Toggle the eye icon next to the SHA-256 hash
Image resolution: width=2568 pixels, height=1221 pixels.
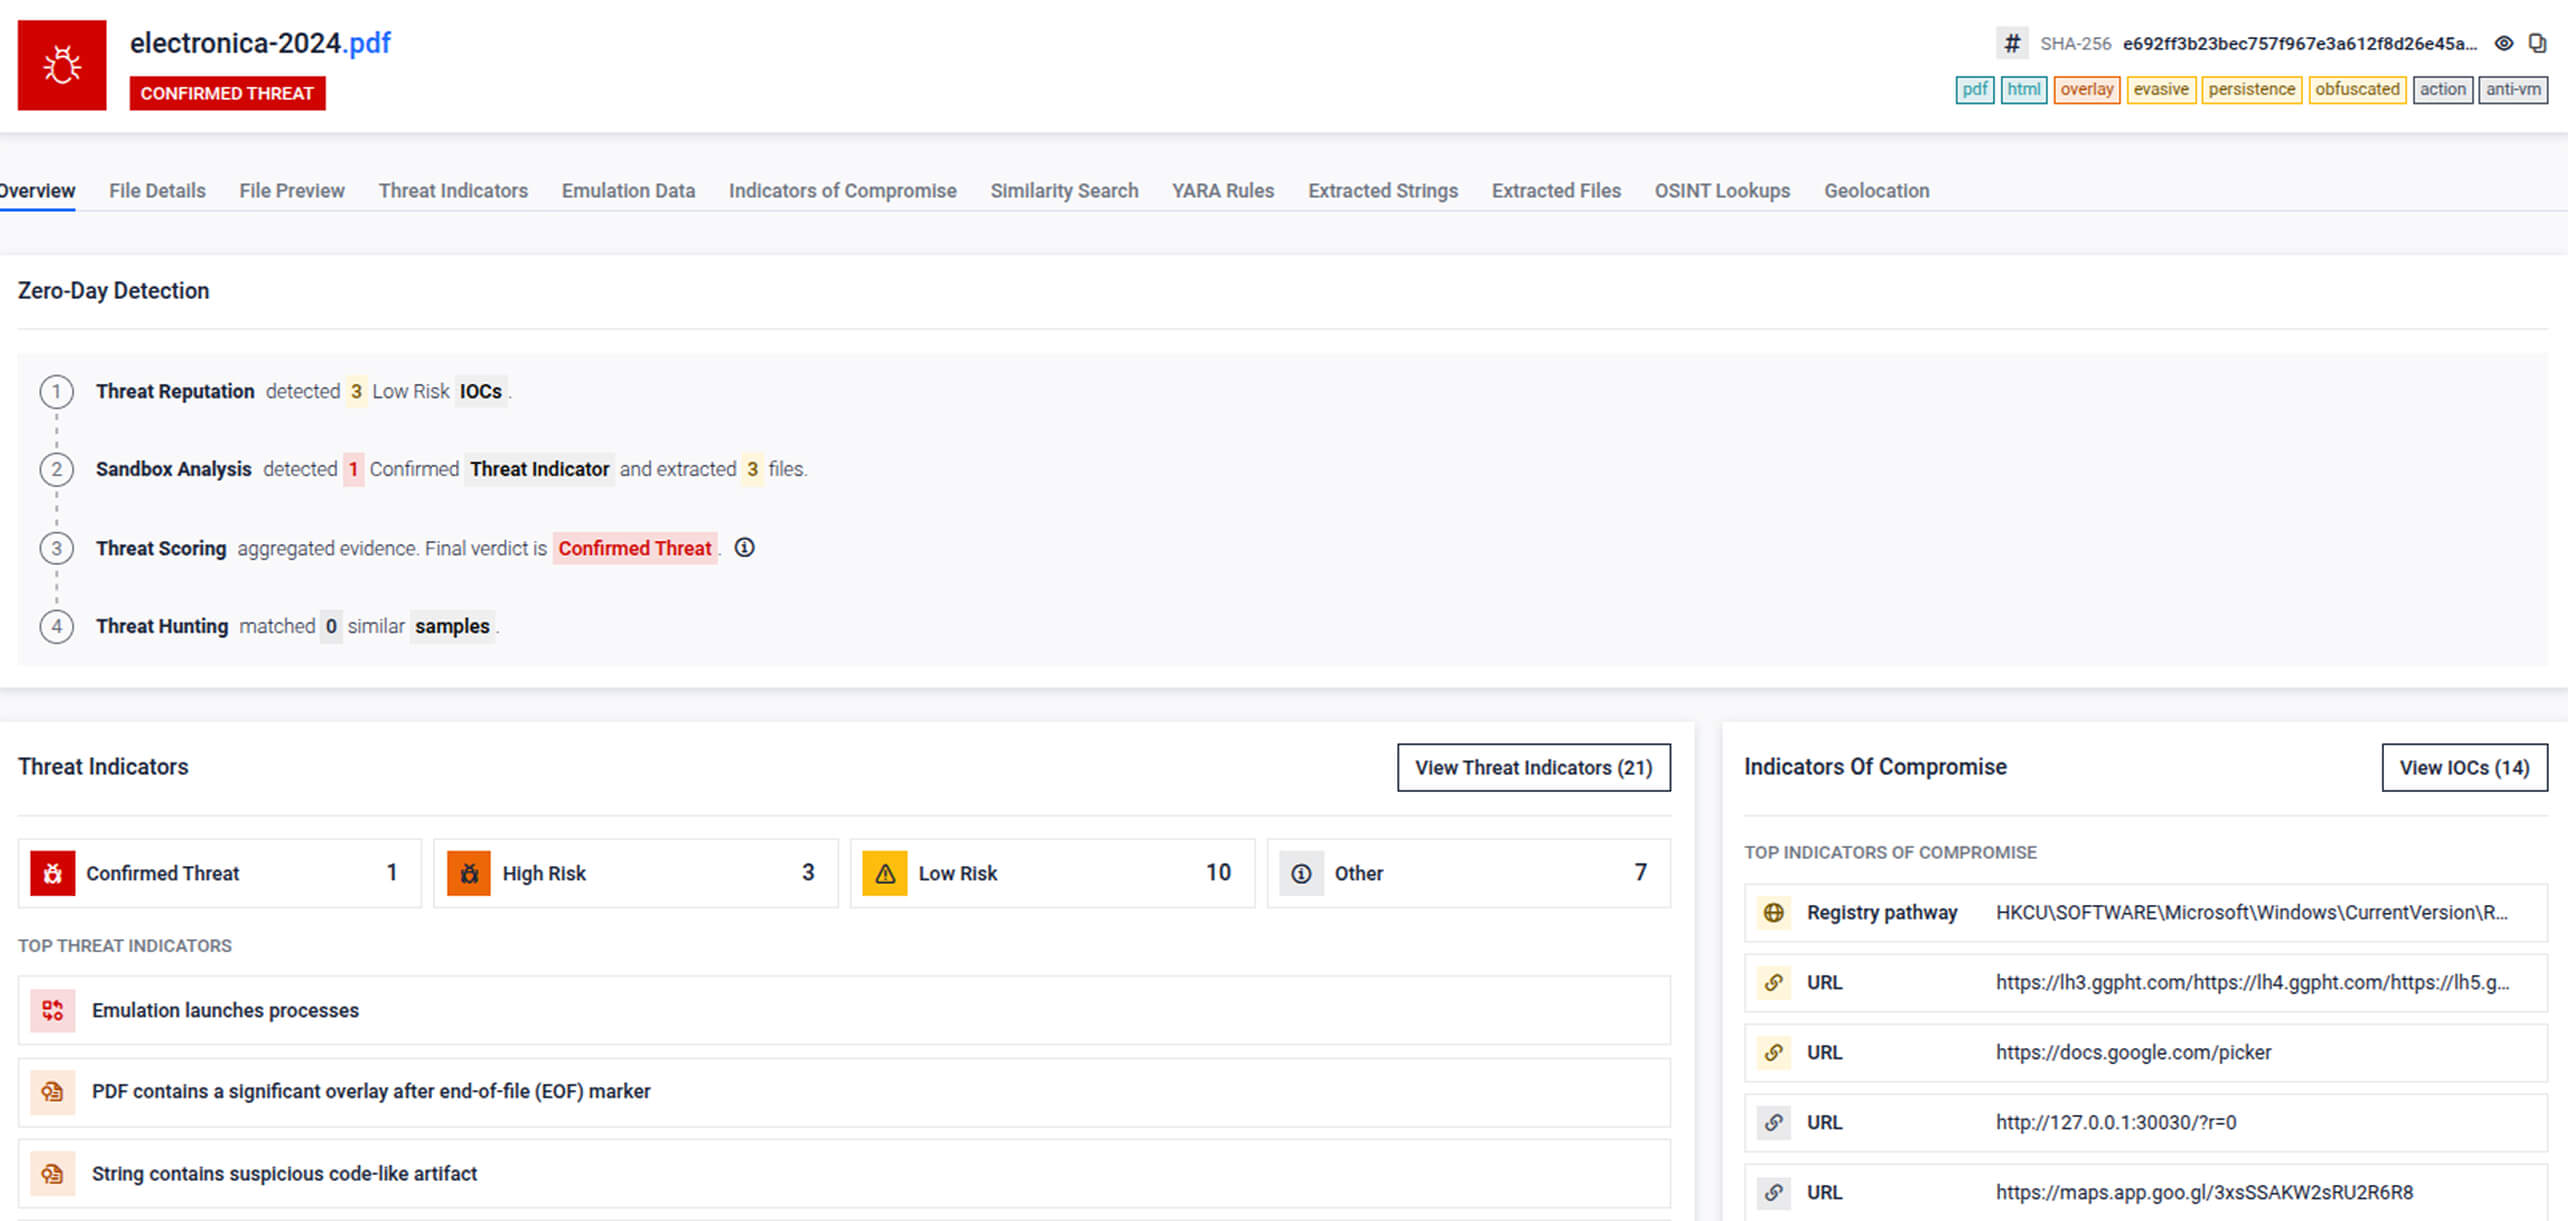(x=2504, y=43)
